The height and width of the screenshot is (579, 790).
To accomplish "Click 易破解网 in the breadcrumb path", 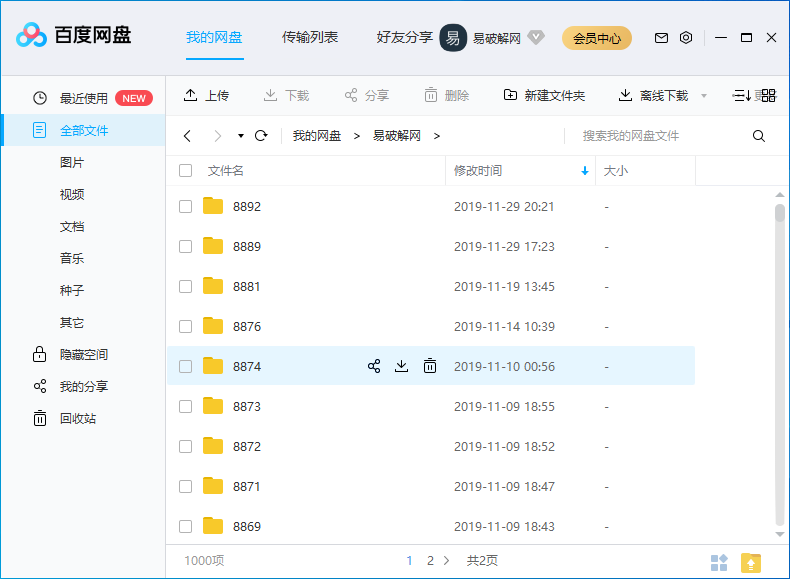I will tap(397, 136).
